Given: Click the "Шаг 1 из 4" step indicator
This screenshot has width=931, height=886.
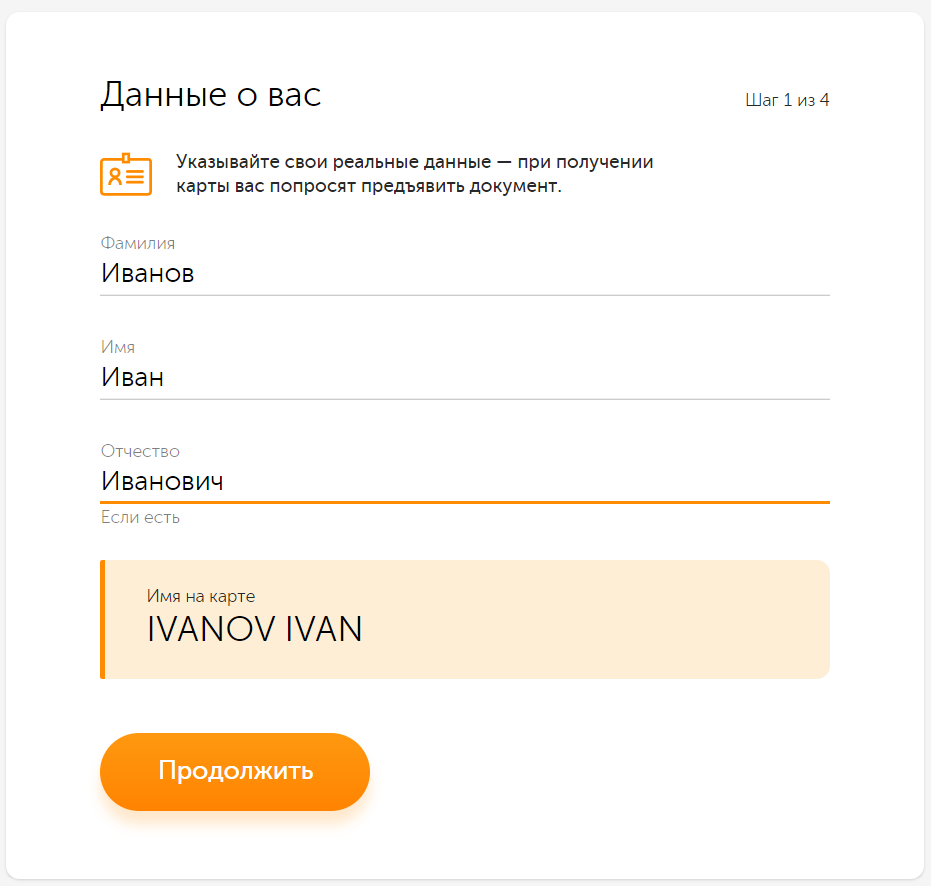Looking at the screenshot, I should [787, 101].
